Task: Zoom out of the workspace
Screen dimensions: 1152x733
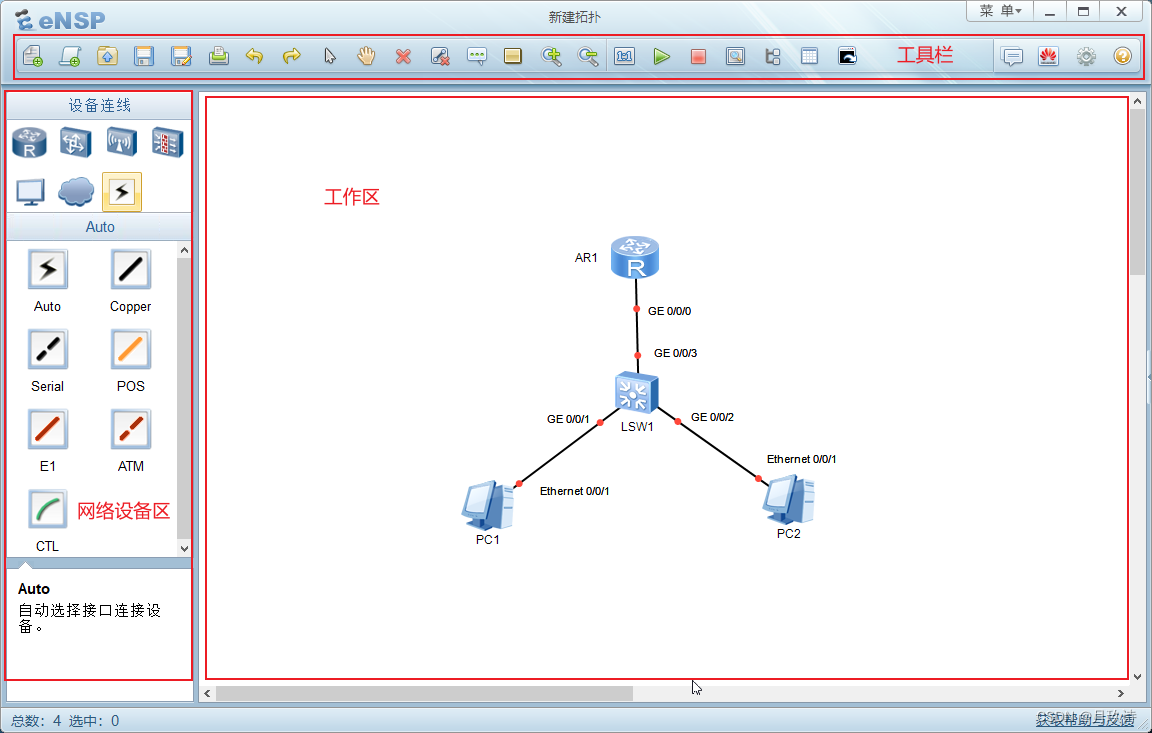Action: click(588, 56)
